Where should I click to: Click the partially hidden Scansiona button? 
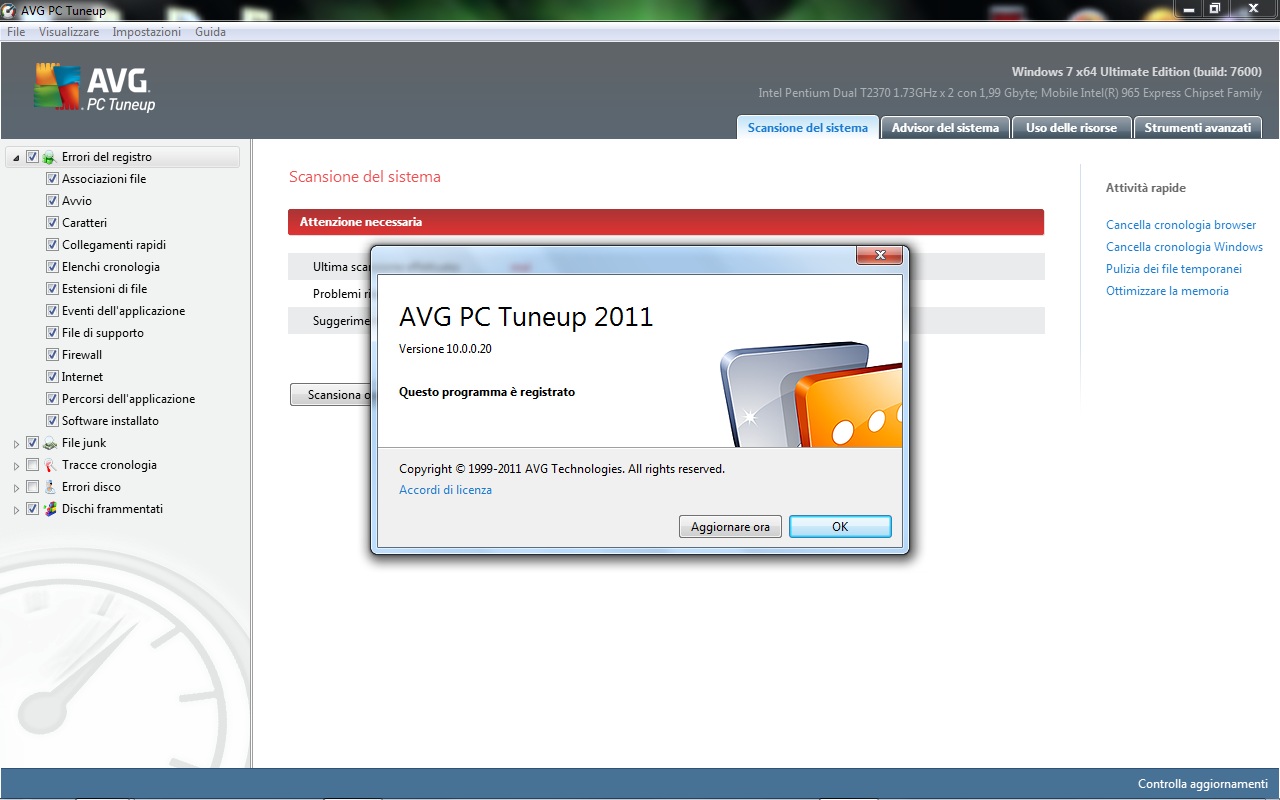tap(331, 395)
